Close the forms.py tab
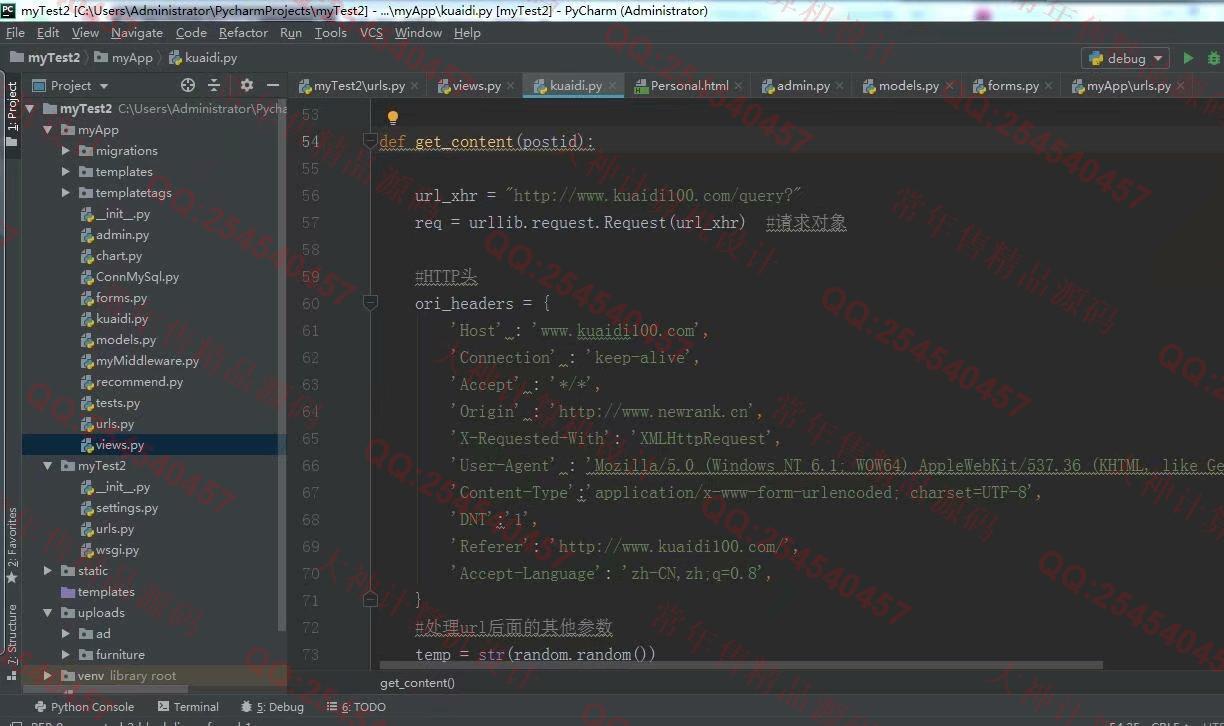 1049,86
